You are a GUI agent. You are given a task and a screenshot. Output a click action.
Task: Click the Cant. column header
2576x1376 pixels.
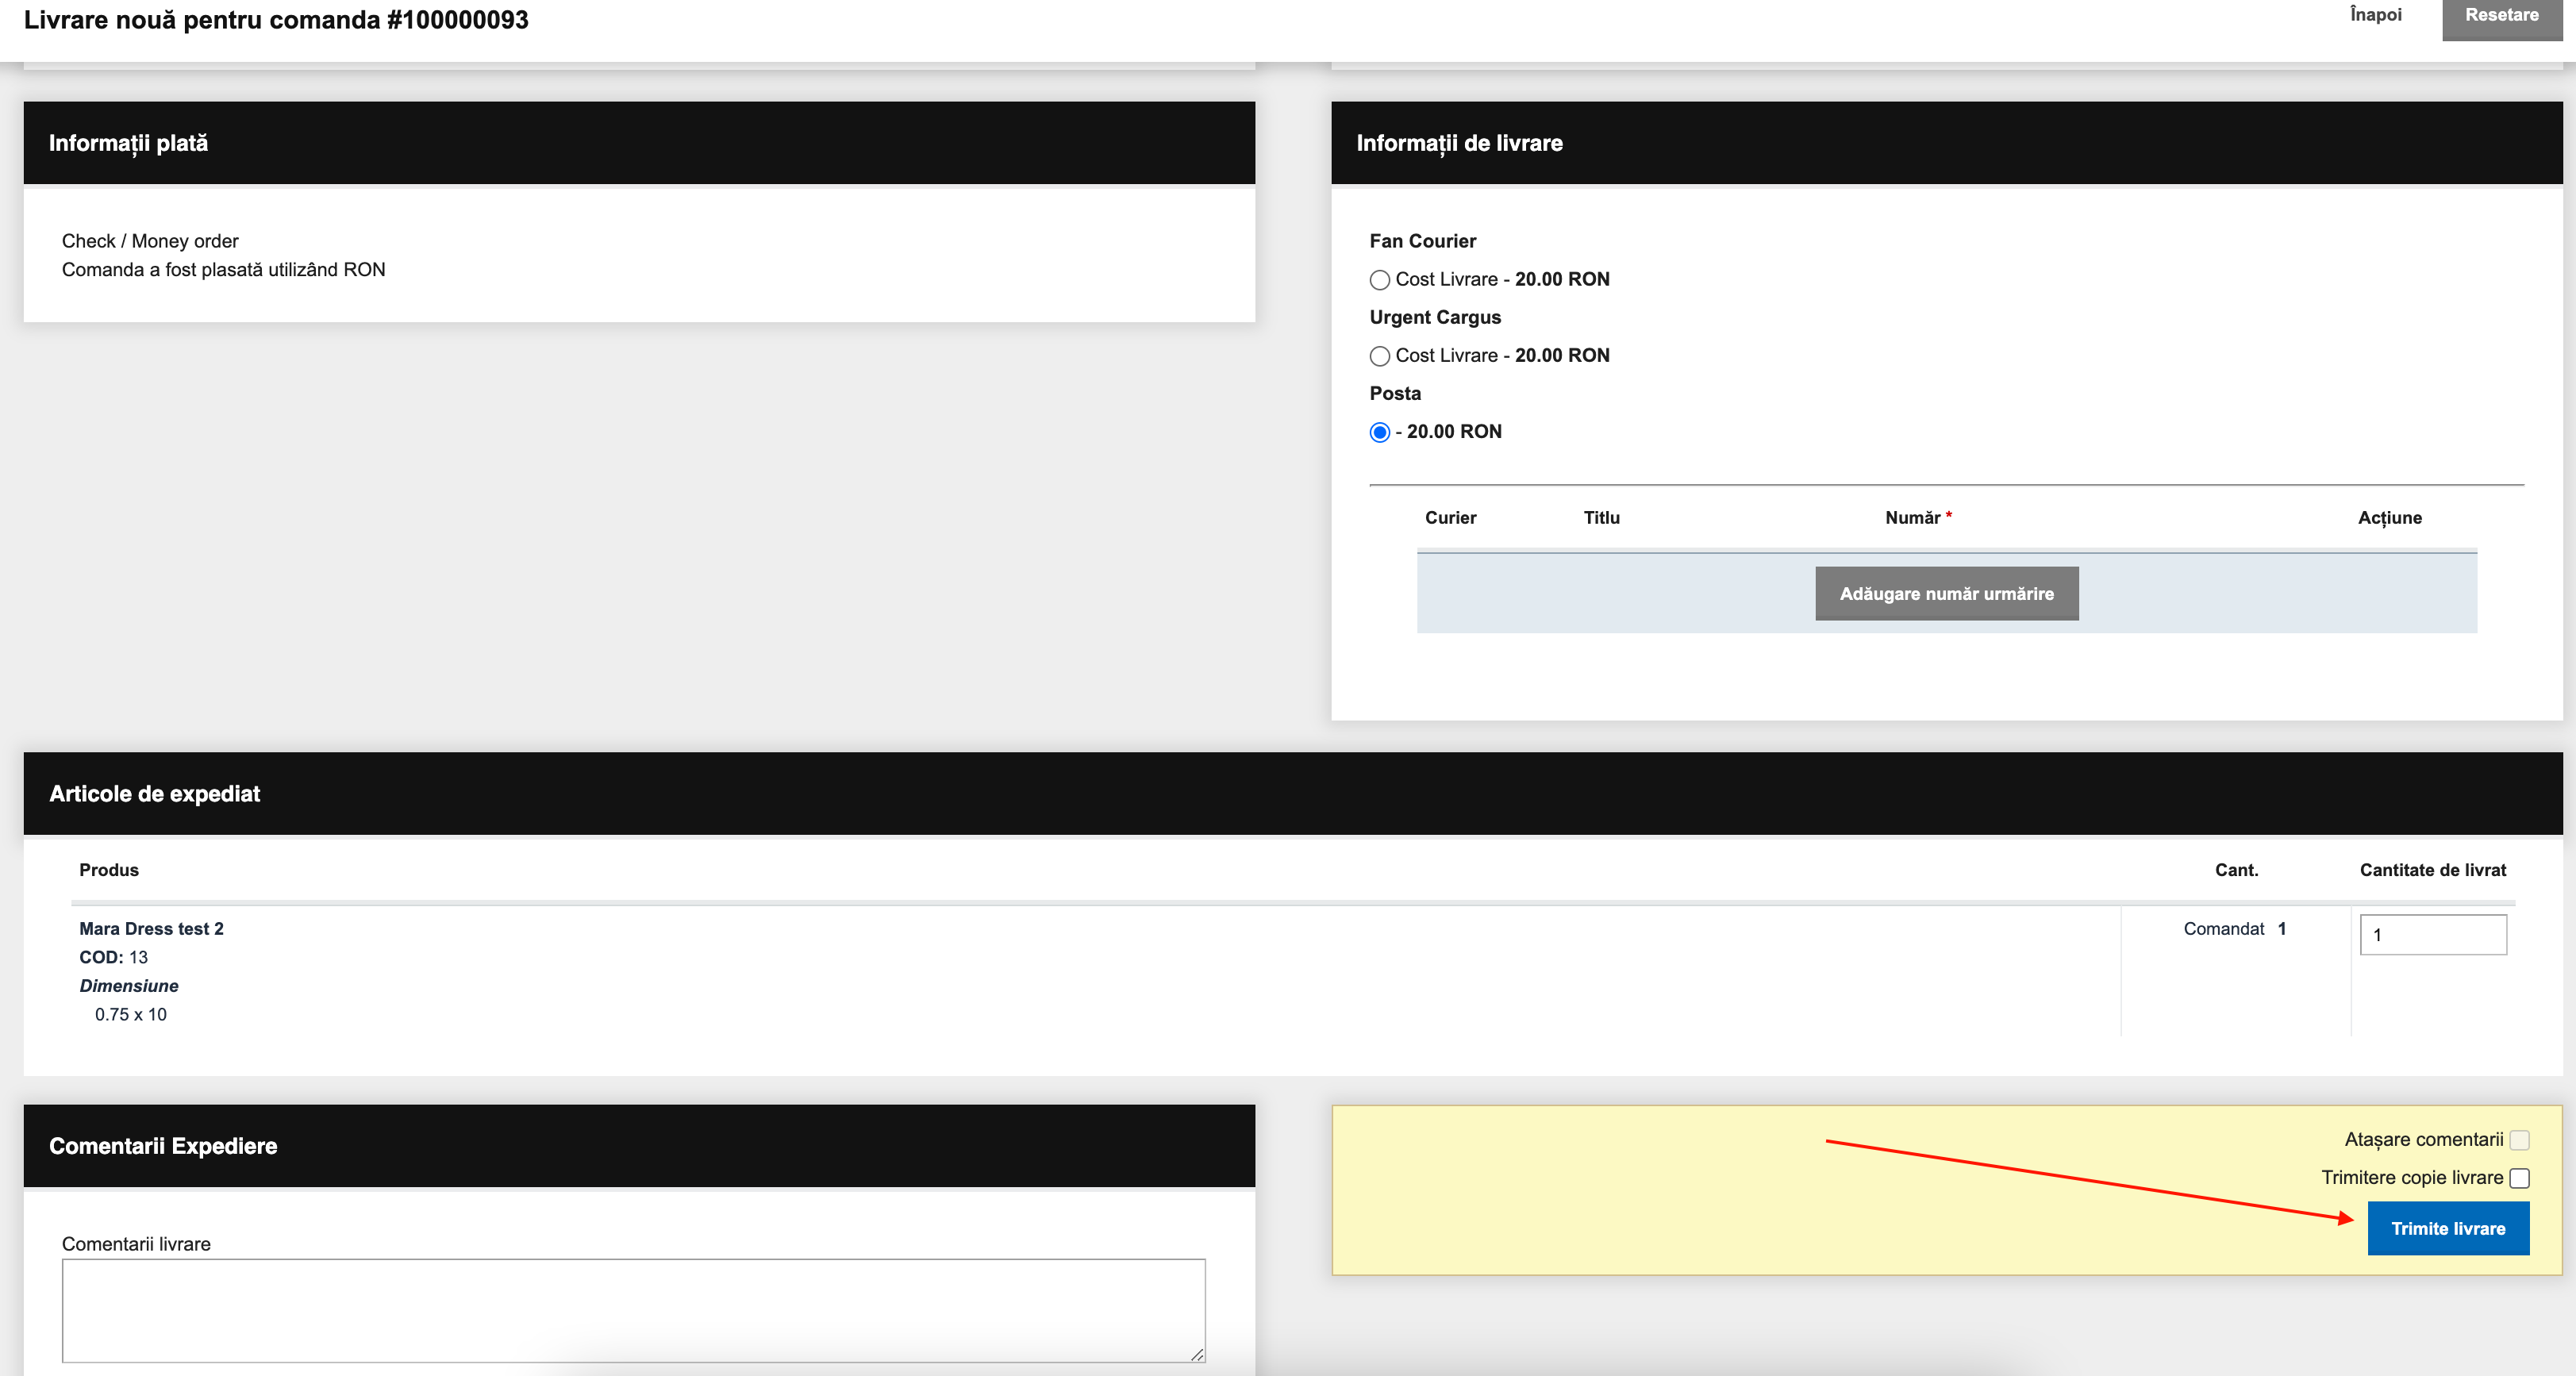tap(2236, 870)
